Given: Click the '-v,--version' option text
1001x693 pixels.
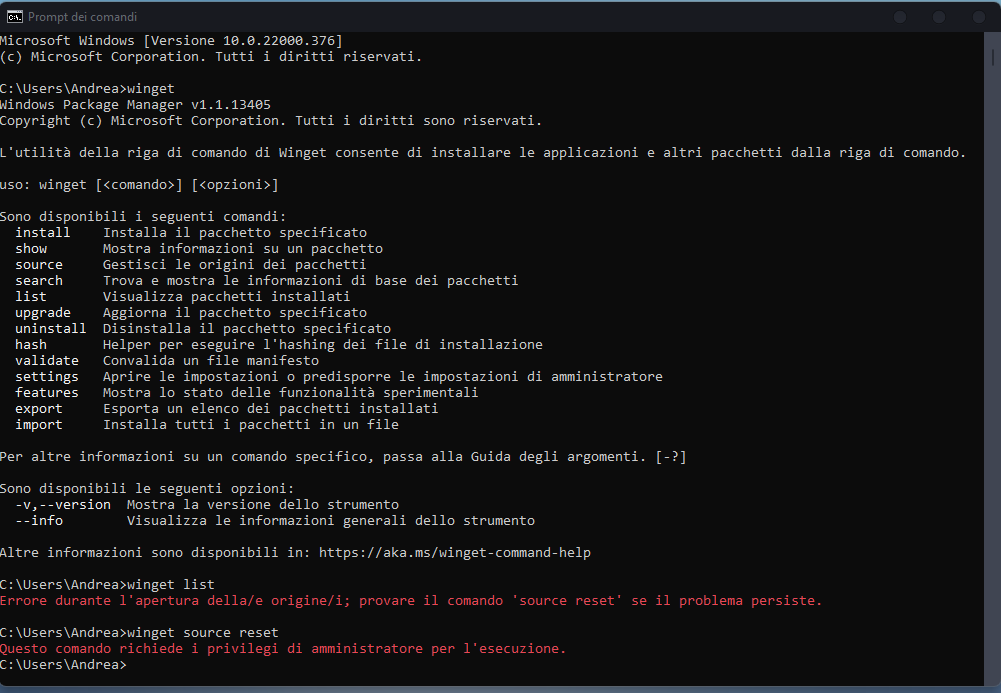Looking at the screenshot, I should pos(63,505).
